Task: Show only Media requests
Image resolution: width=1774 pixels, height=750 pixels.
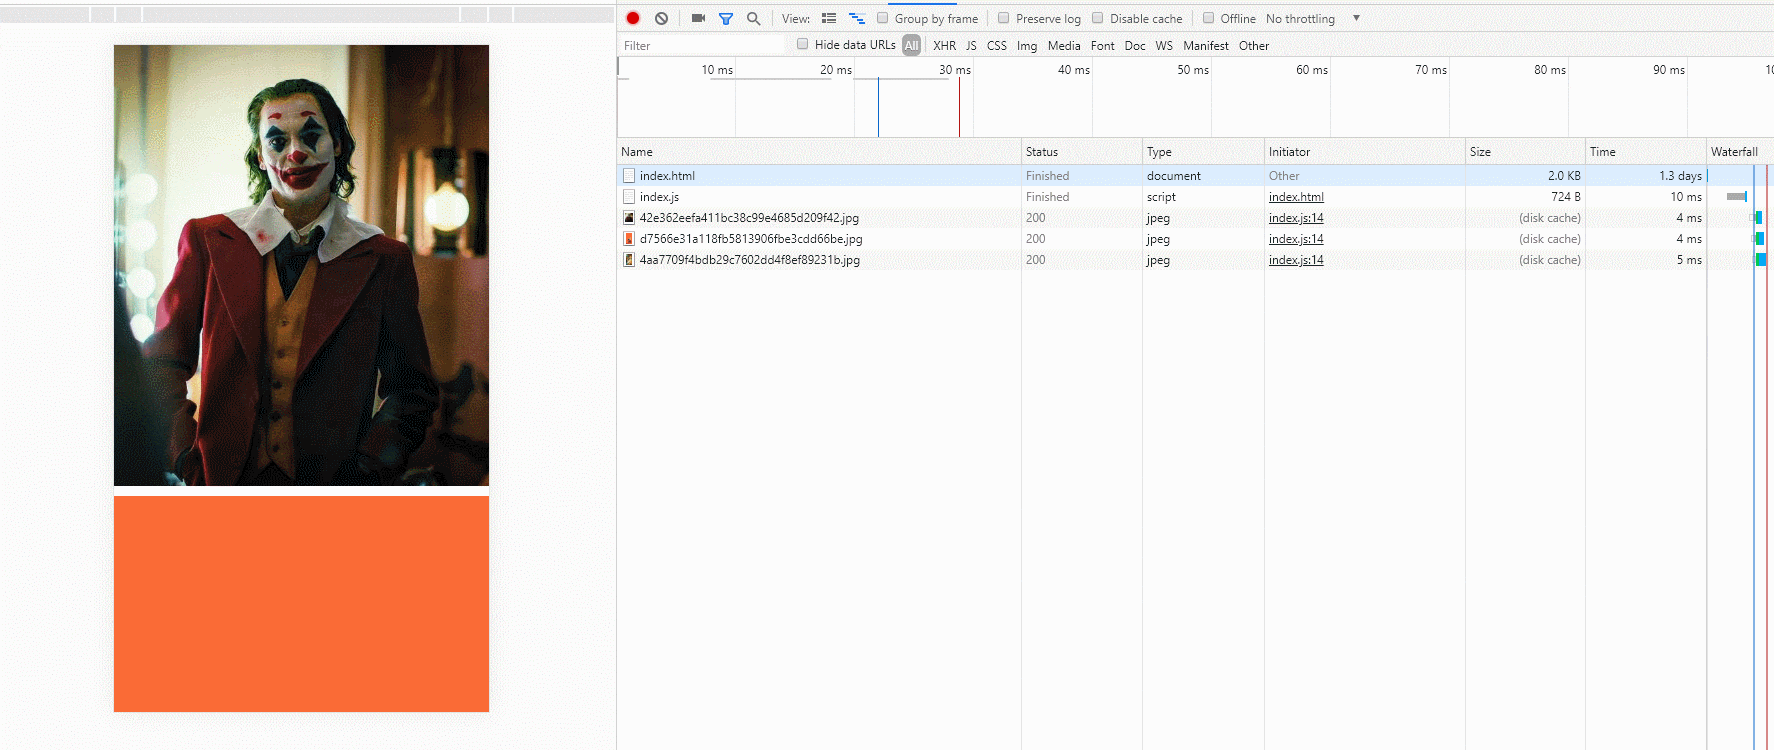Action: point(1064,45)
